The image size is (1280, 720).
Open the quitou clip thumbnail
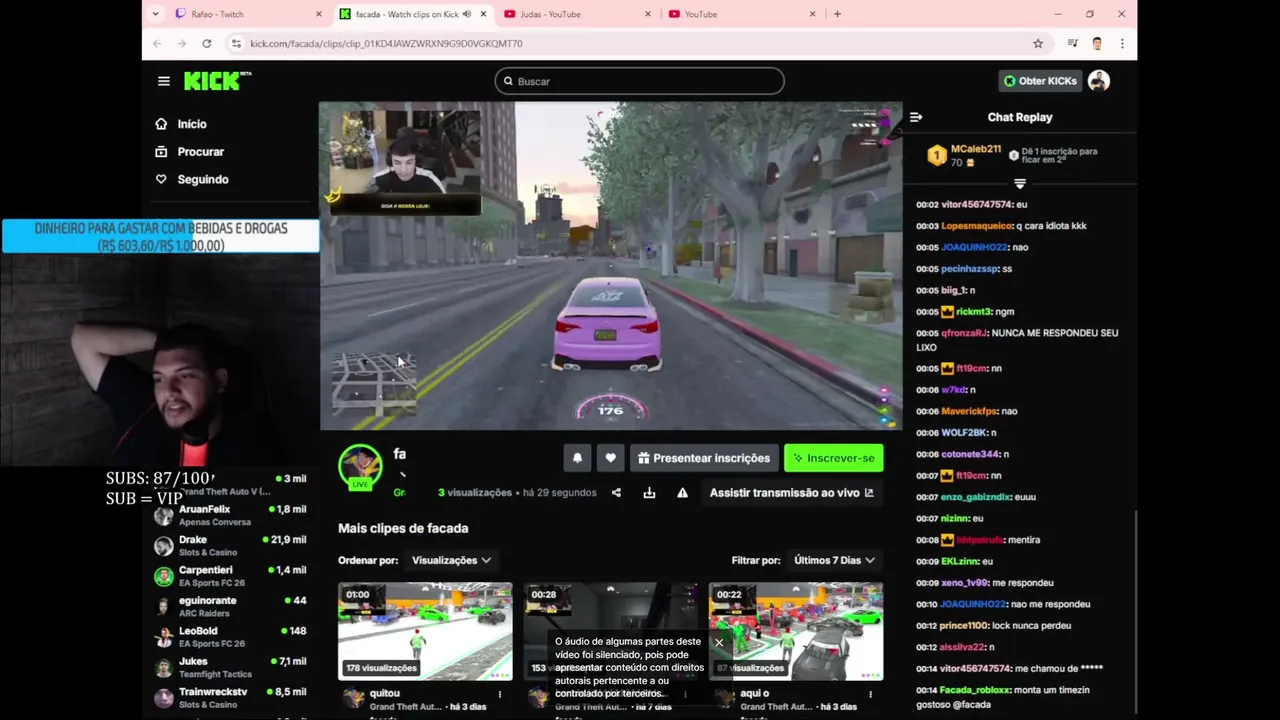coord(425,631)
